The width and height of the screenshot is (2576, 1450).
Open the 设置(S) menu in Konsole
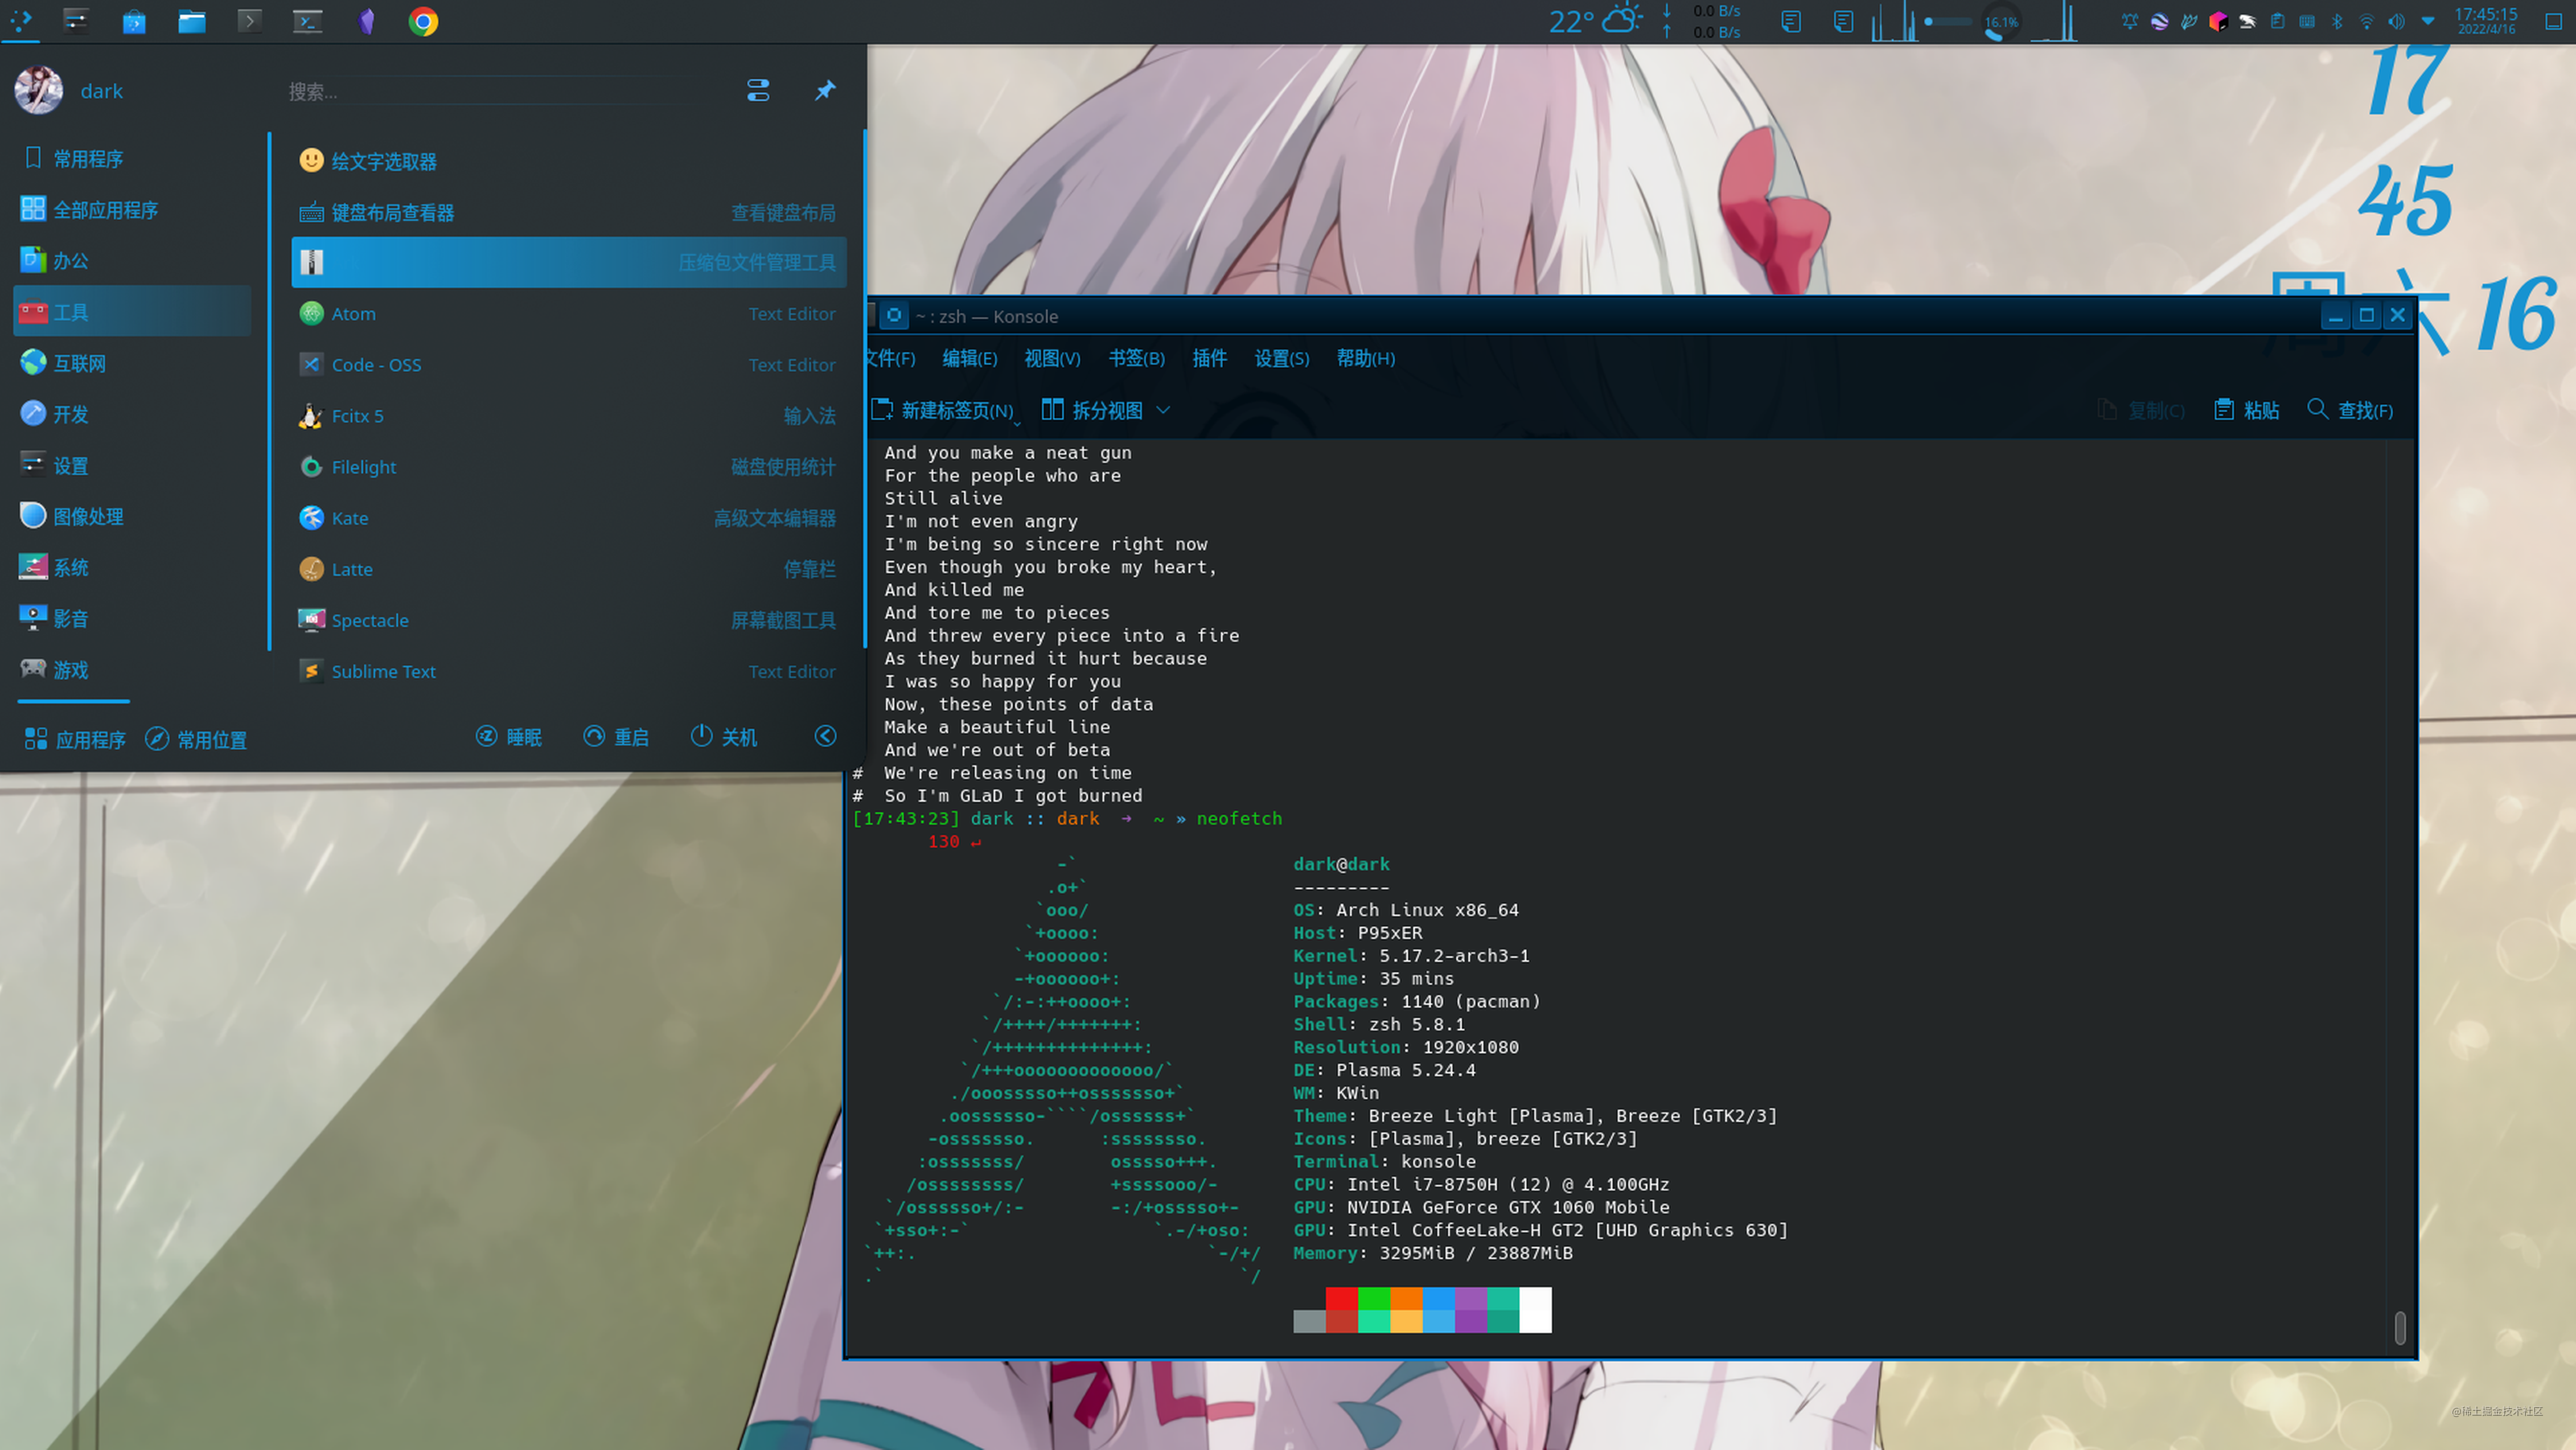[1282, 358]
